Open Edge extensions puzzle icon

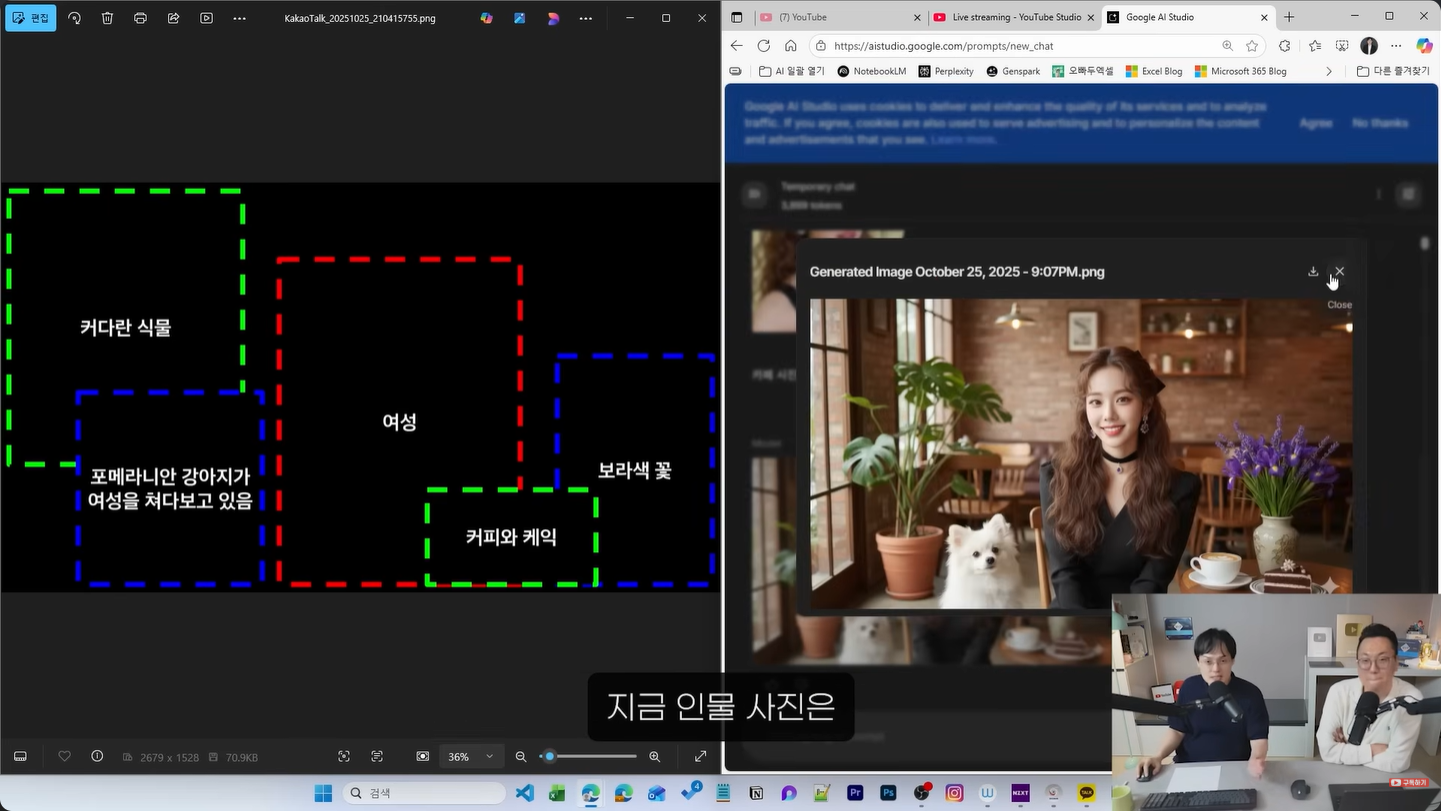[1285, 46]
